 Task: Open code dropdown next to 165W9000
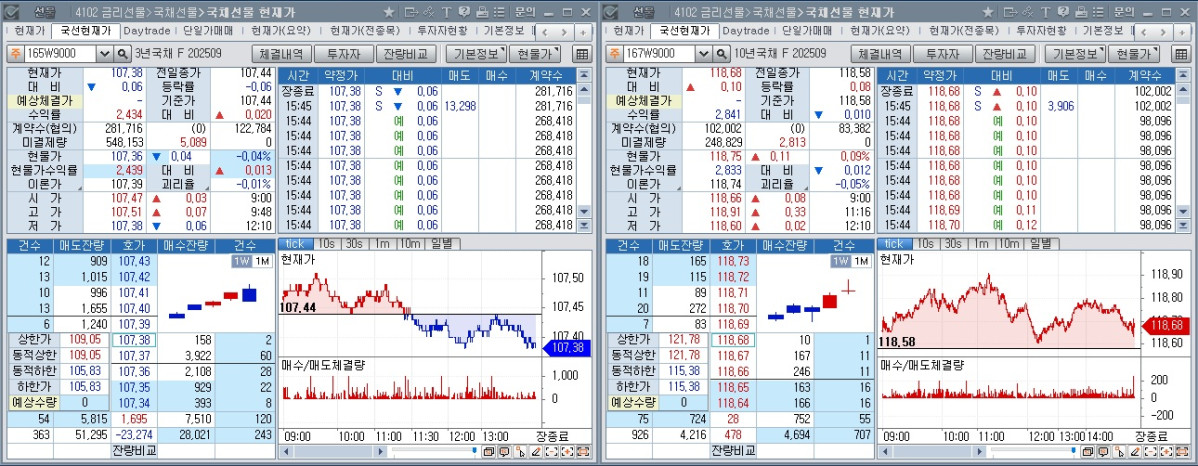coord(105,54)
